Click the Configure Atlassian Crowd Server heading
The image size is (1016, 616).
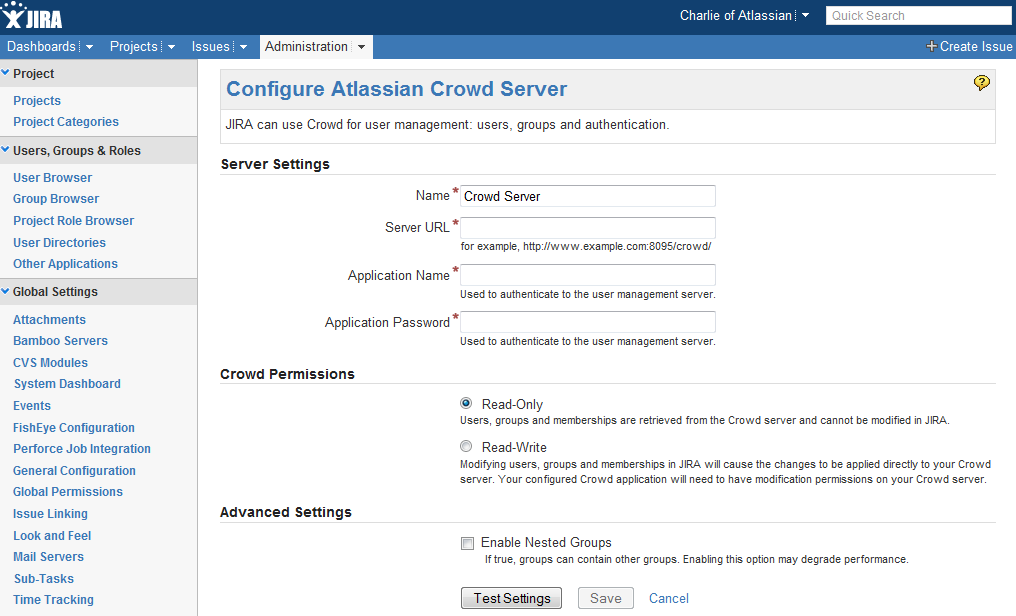[x=397, y=89]
